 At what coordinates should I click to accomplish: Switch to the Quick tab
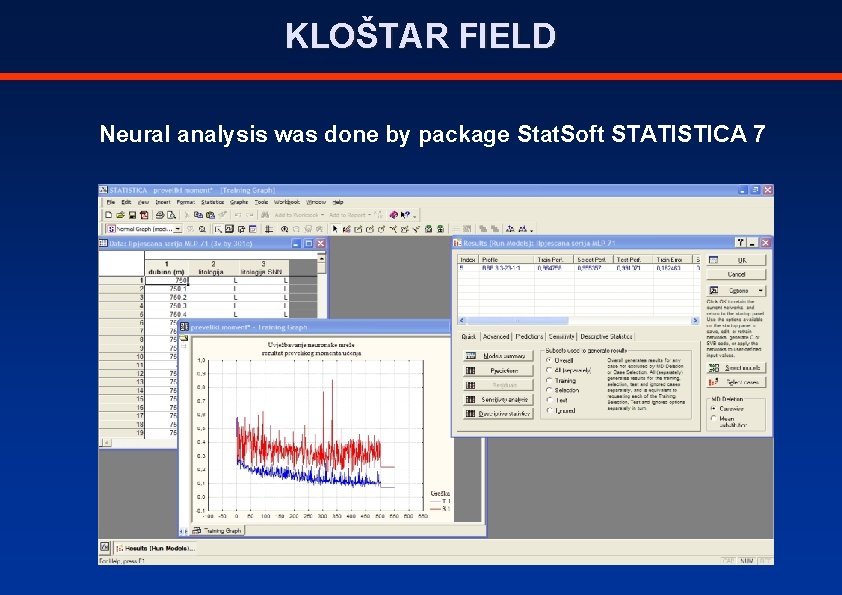(469, 337)
